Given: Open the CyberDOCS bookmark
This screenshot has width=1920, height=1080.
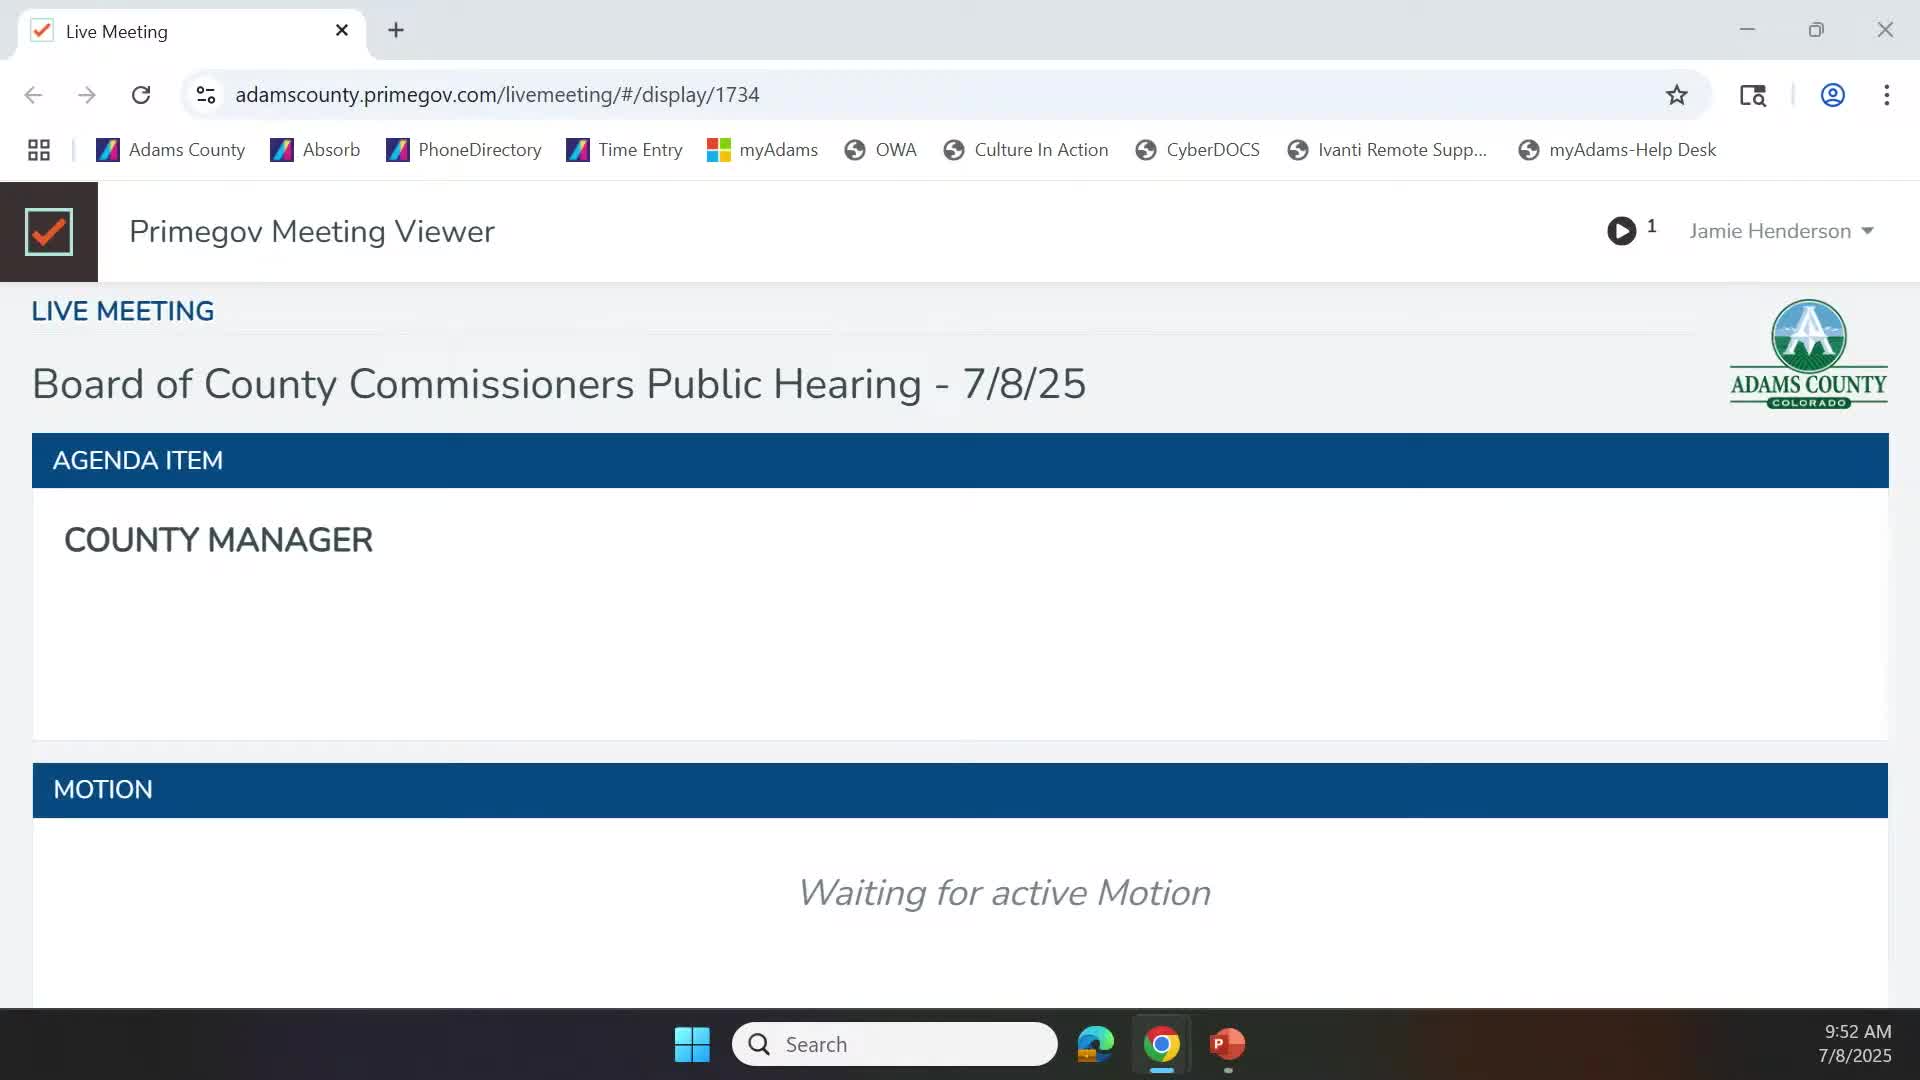Looking at the screenshot, I should (x=1198, y=150).
